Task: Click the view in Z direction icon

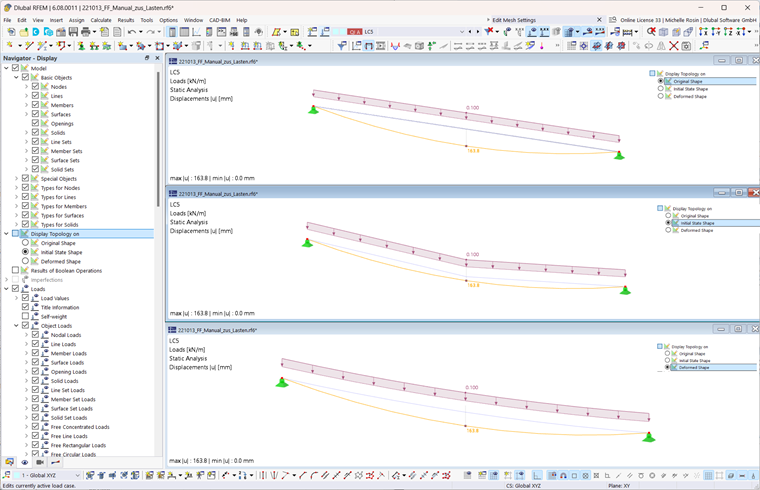Action: click(x=728, y=32)
